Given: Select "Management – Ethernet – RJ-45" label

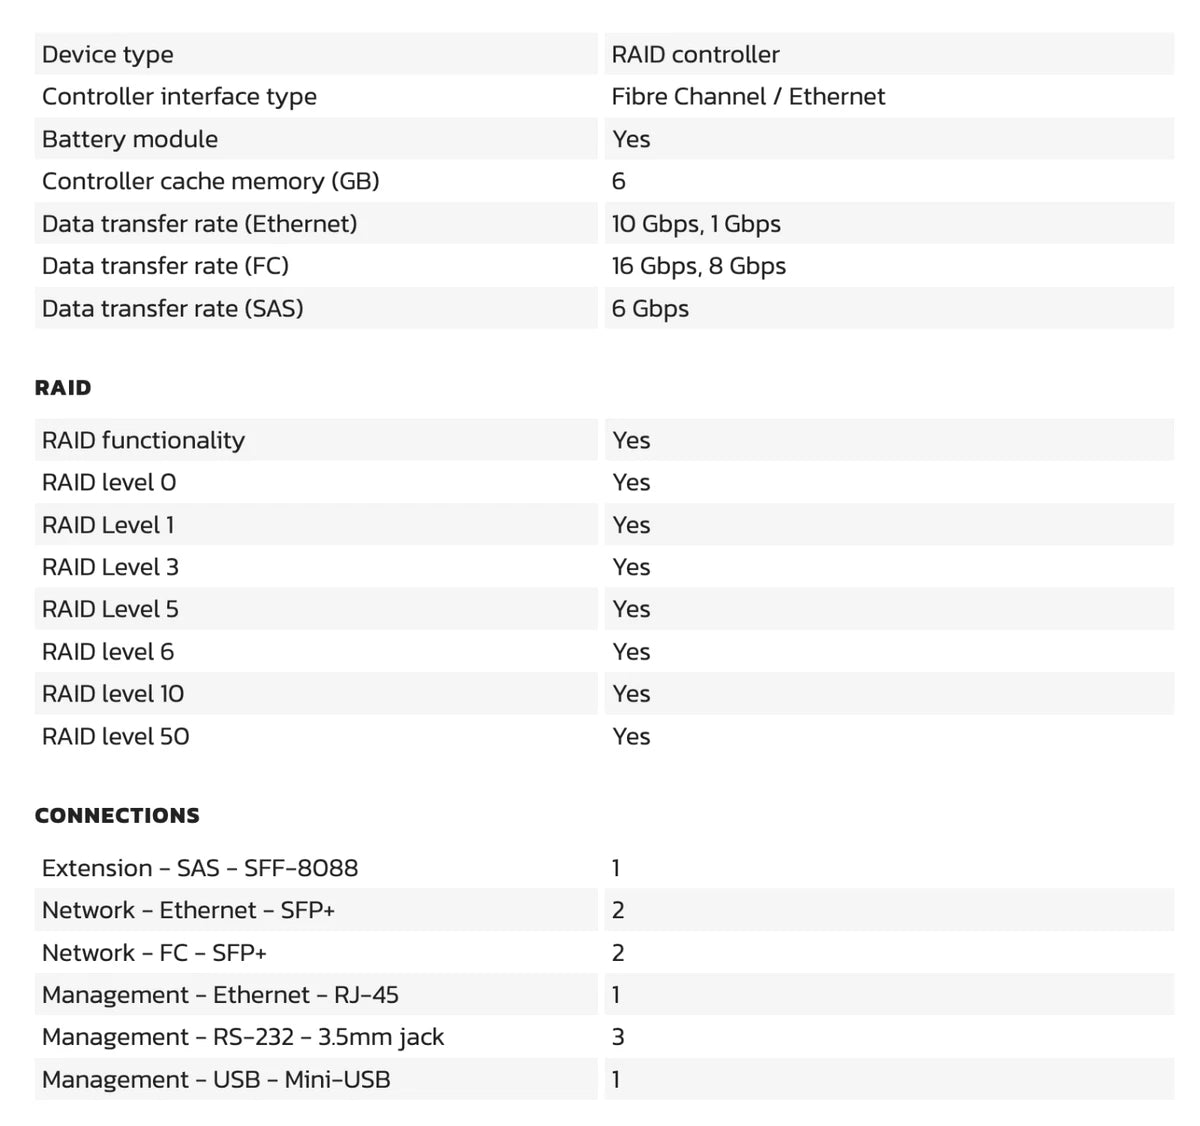Looking at the screenshot, I should click(x=220, y=995).
